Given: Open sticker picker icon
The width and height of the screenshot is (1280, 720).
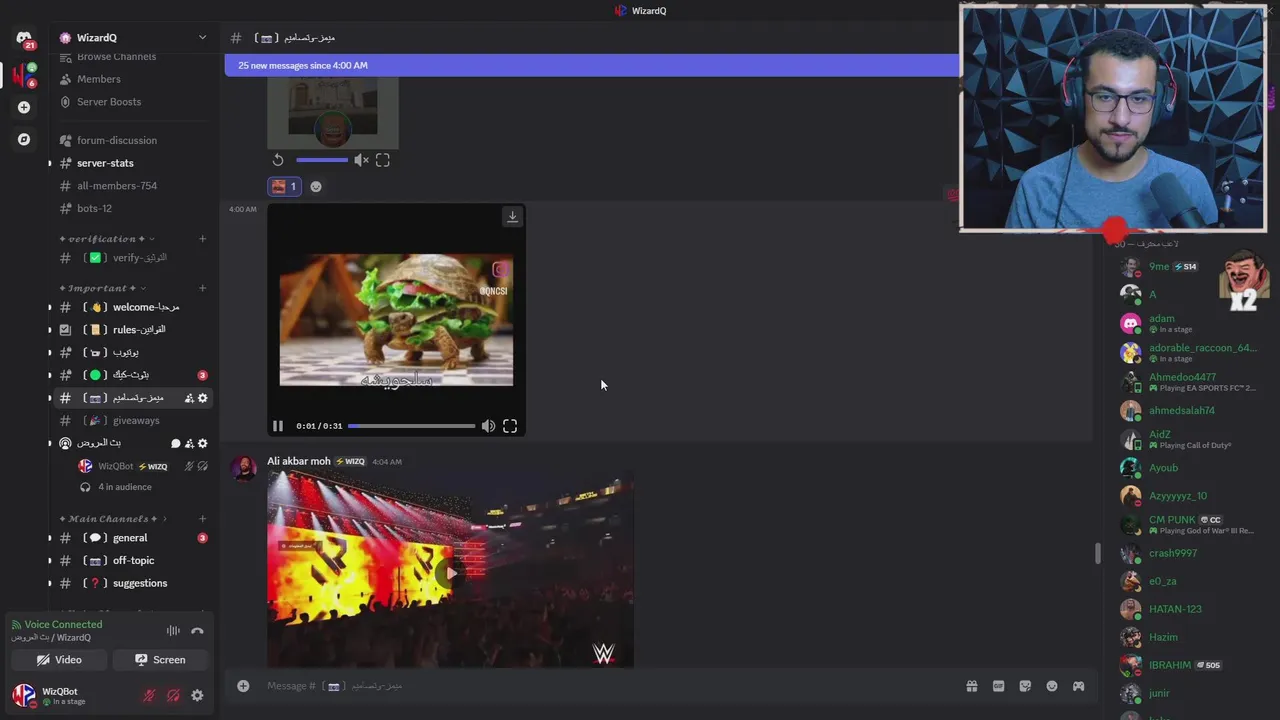Looking at the screenshot, I should click(1025, 686).
